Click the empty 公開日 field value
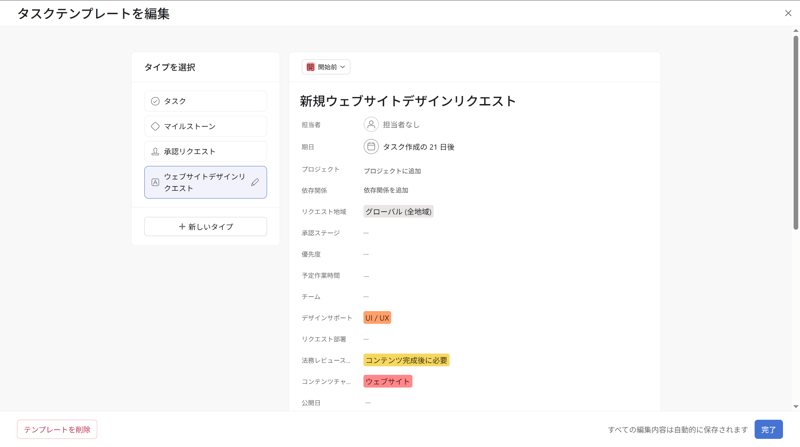This screenshot has height=447, width=800. pos(367,403)
